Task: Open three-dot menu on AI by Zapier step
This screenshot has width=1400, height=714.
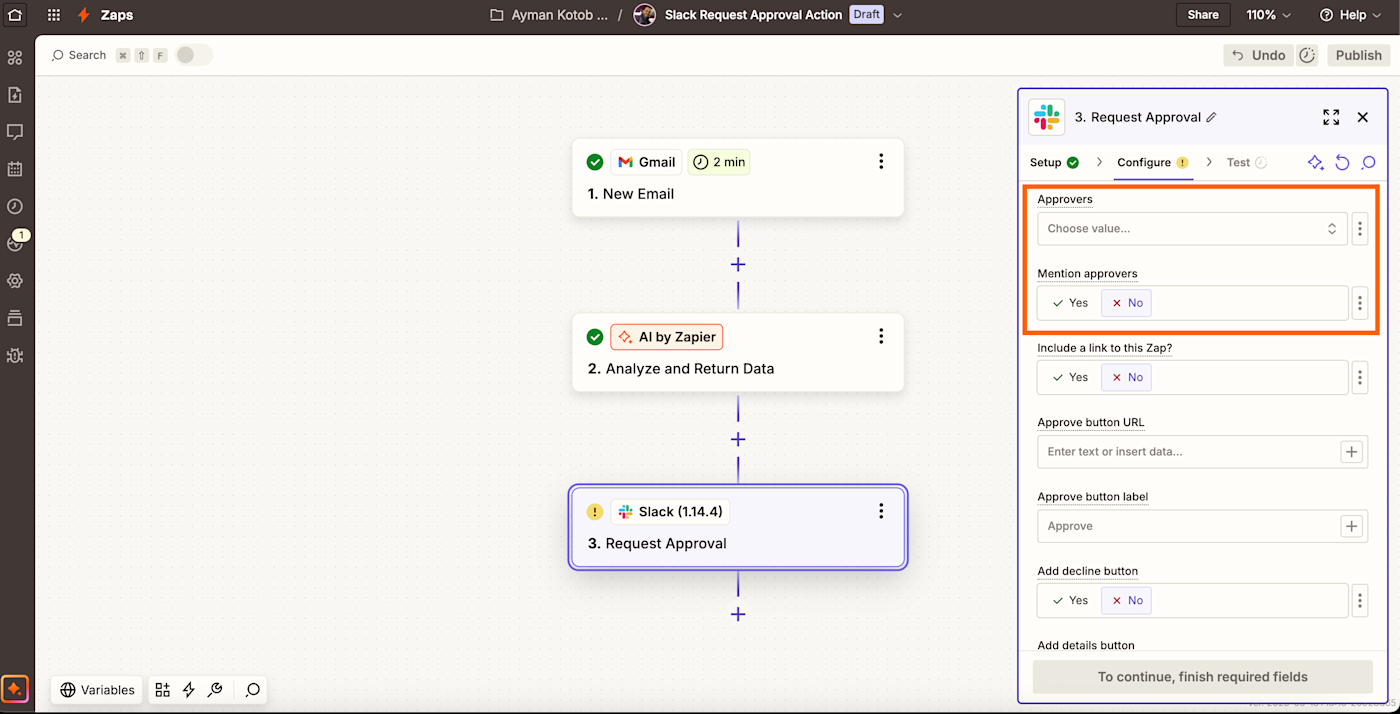Action: pyautogui.click(x=881, y=336)
